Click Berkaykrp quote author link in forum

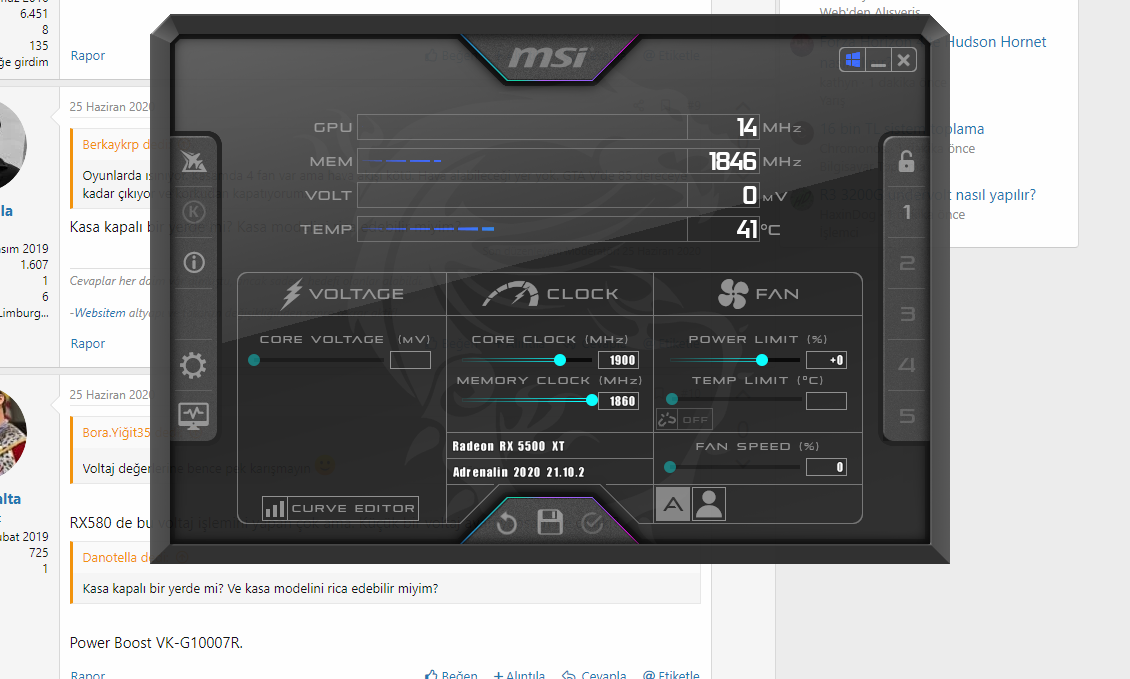[x=110, y=144]
